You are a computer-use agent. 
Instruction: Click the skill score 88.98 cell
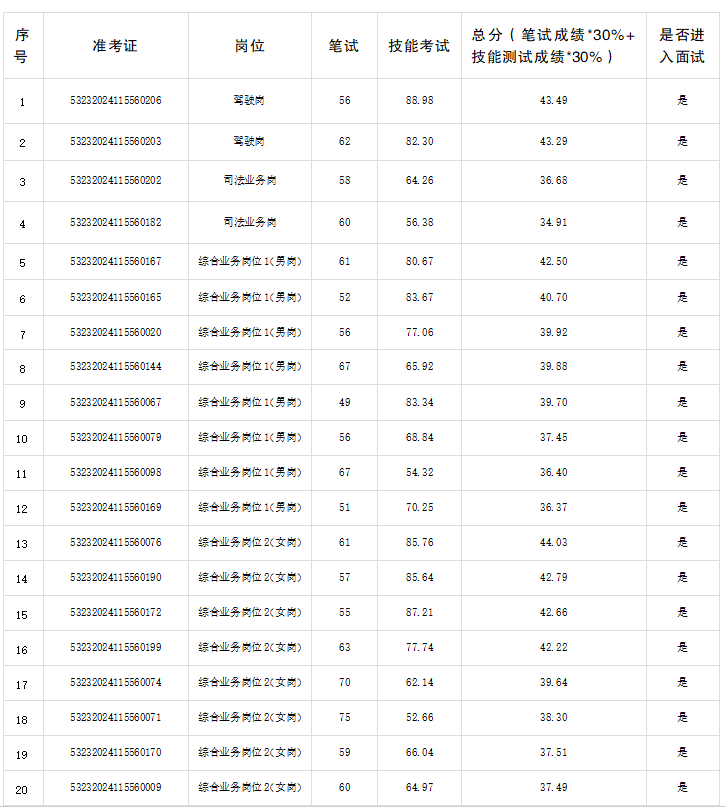click(419, 101)
